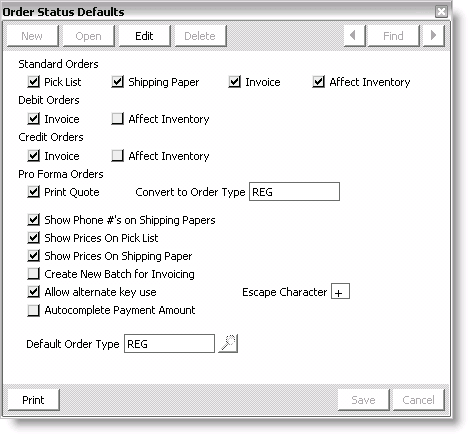Image resolution: width=469 pixels, height=435 pixels.
Task: Toggle Print Quote checkbox
Action: point(33,192)
